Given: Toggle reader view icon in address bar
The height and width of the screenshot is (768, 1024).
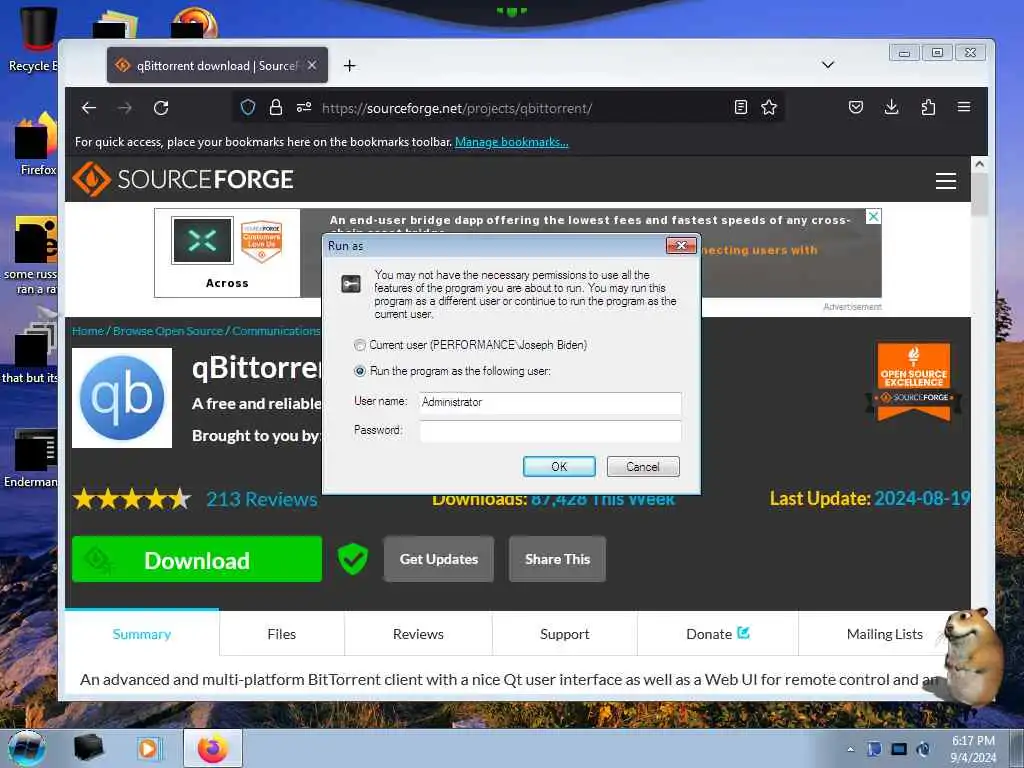Looking at the screenshot, I should click(x=741, y=107).
